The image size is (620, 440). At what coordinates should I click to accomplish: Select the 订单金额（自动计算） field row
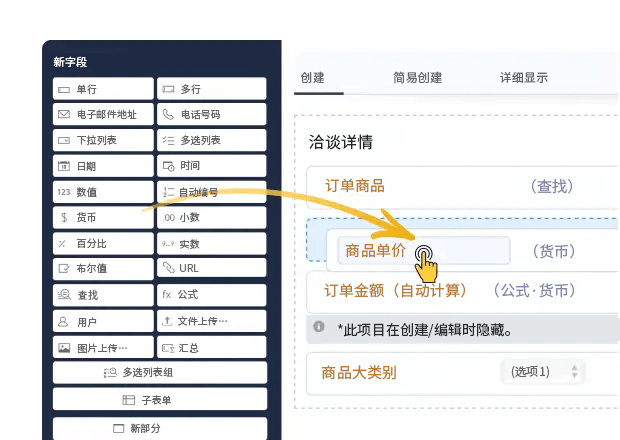click(463, 291)
